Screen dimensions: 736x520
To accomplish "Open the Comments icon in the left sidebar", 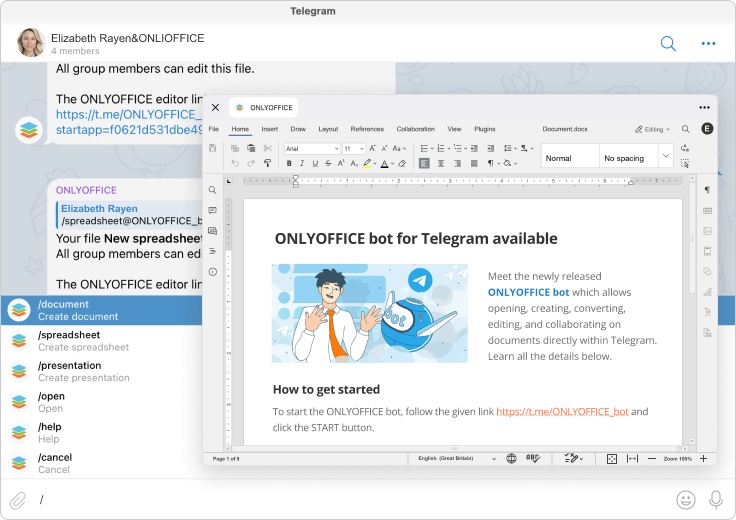I will click(x=213, y=210).
